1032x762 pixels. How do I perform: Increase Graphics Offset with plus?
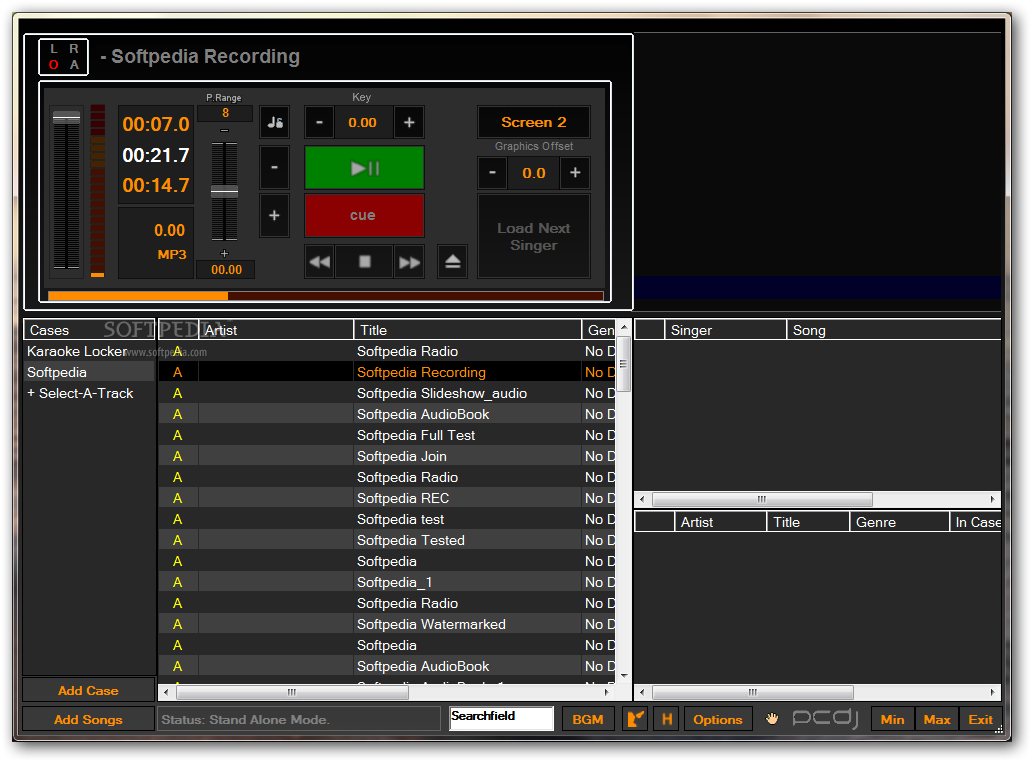[x=575, y=173]
